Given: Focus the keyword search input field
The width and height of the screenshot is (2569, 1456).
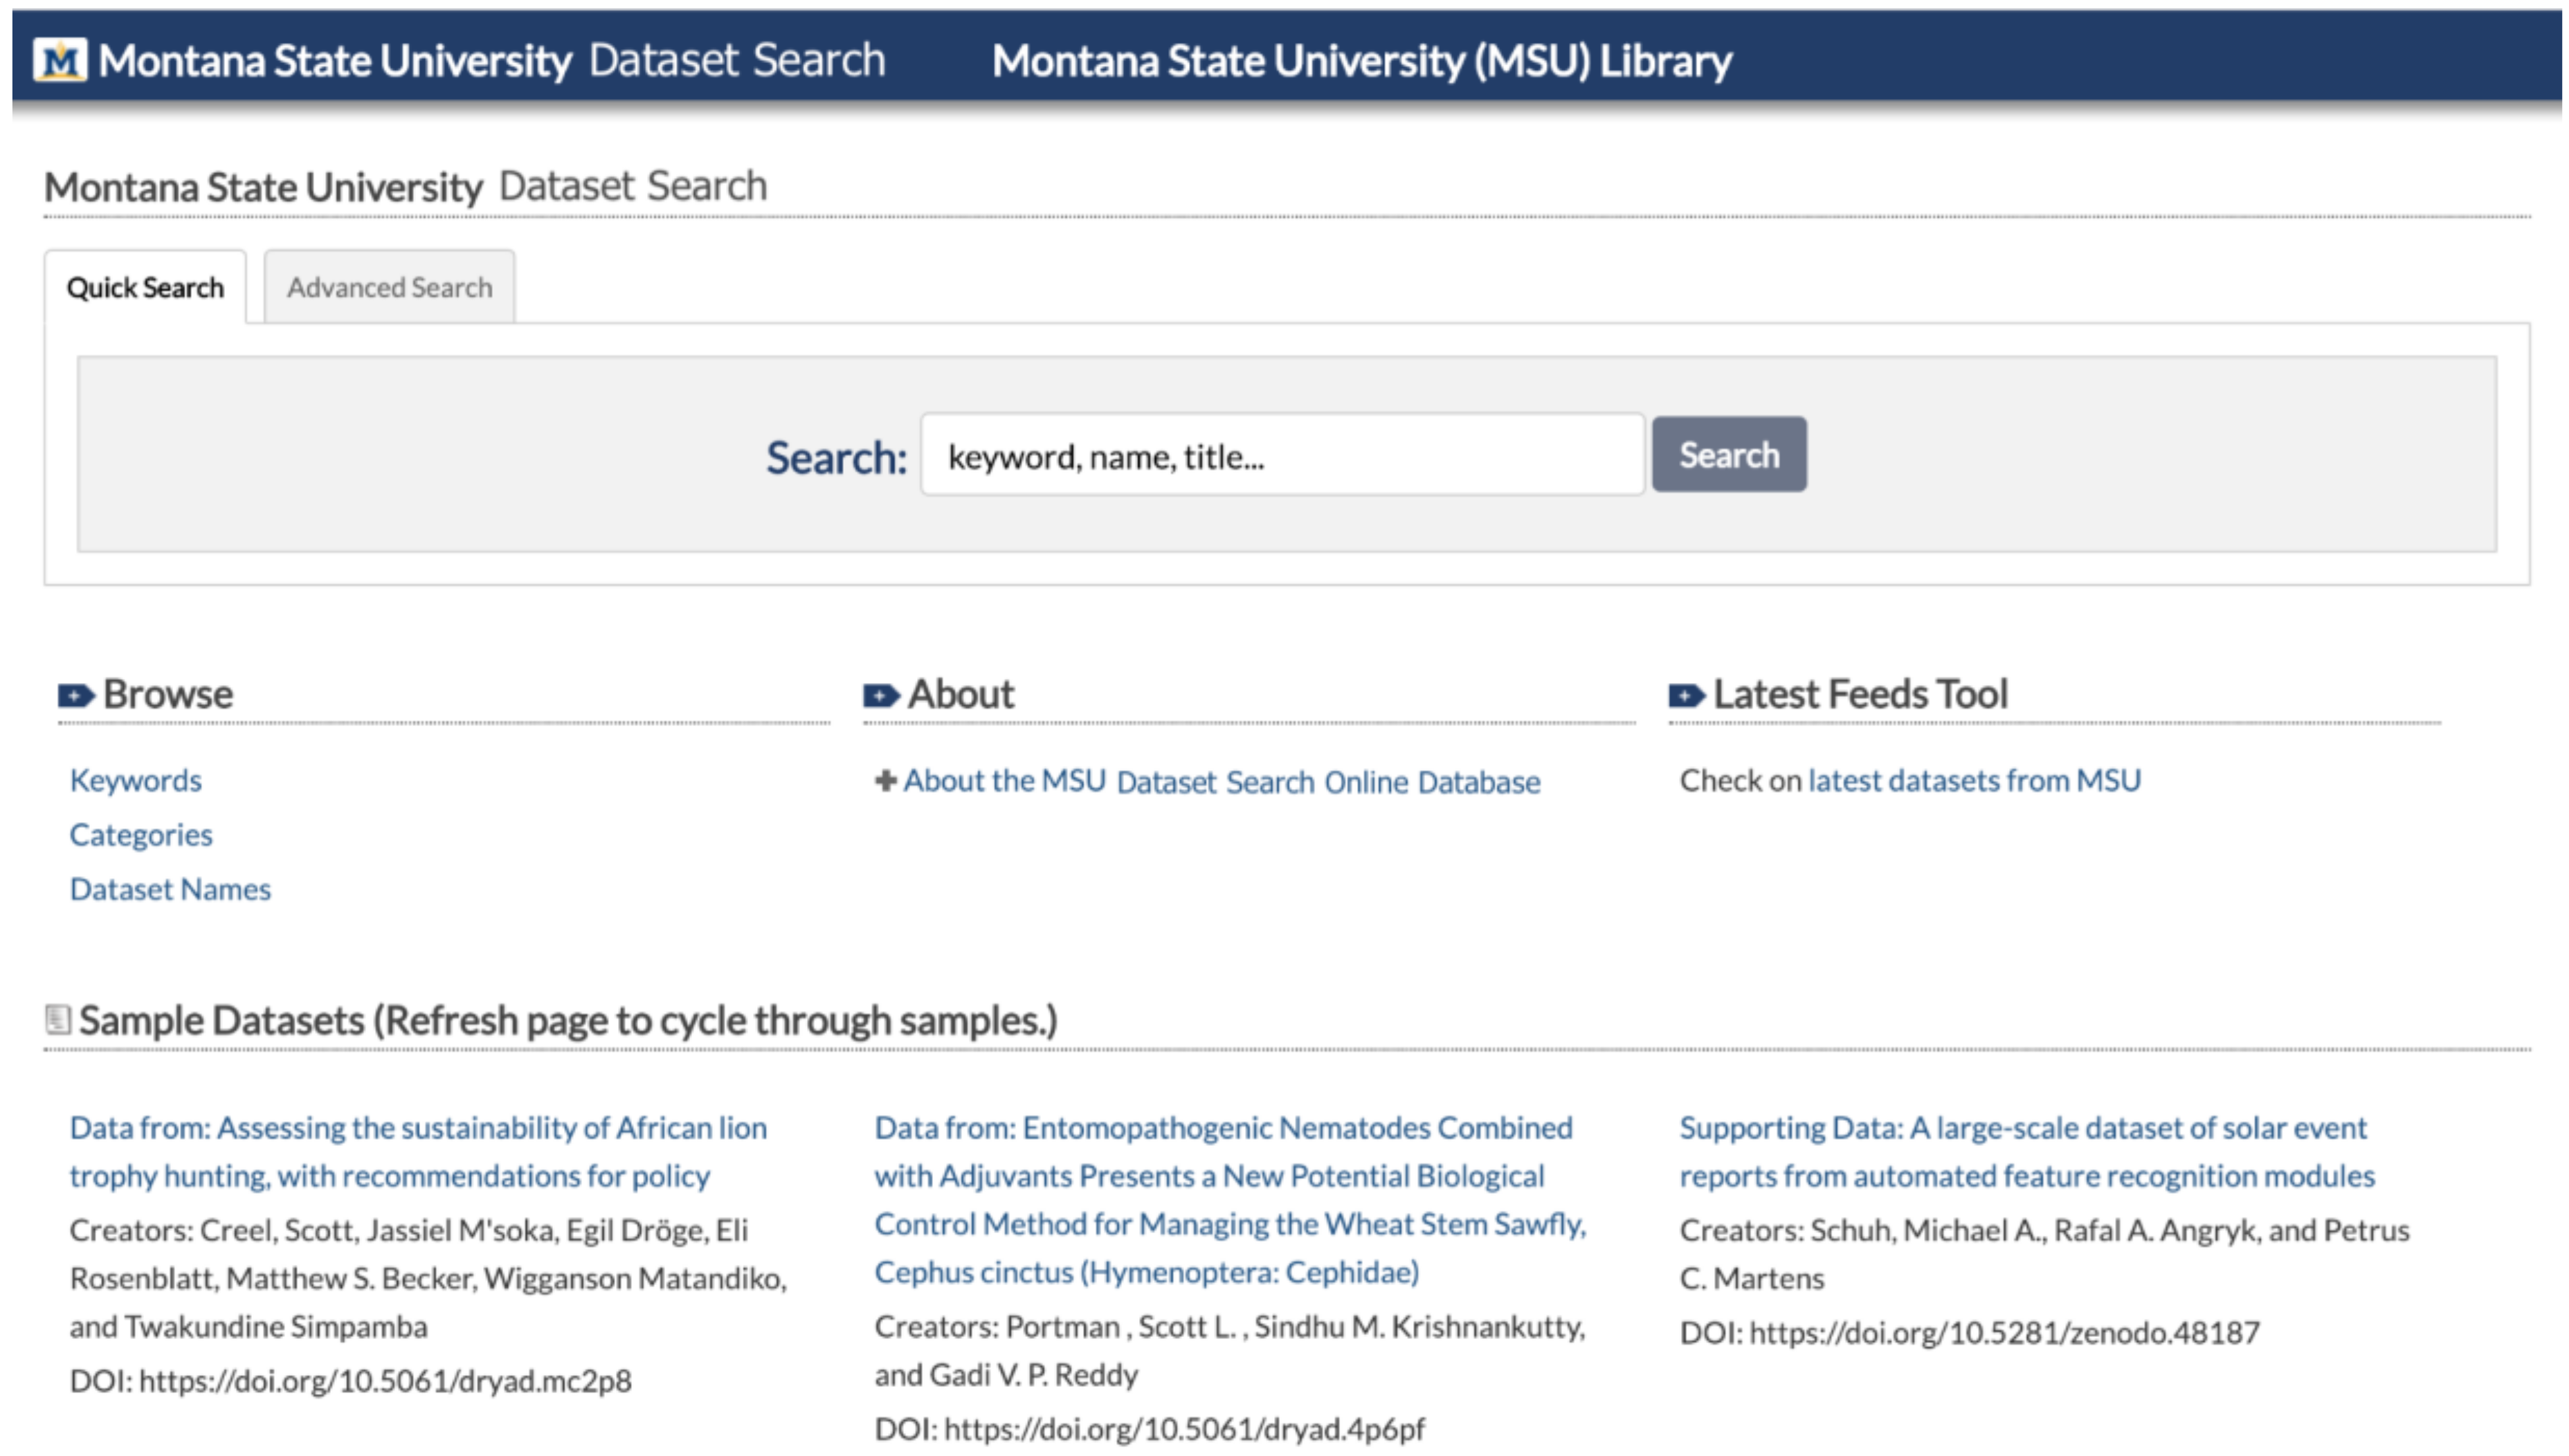Looking at the screenshot, I should tap(1281, 456).
